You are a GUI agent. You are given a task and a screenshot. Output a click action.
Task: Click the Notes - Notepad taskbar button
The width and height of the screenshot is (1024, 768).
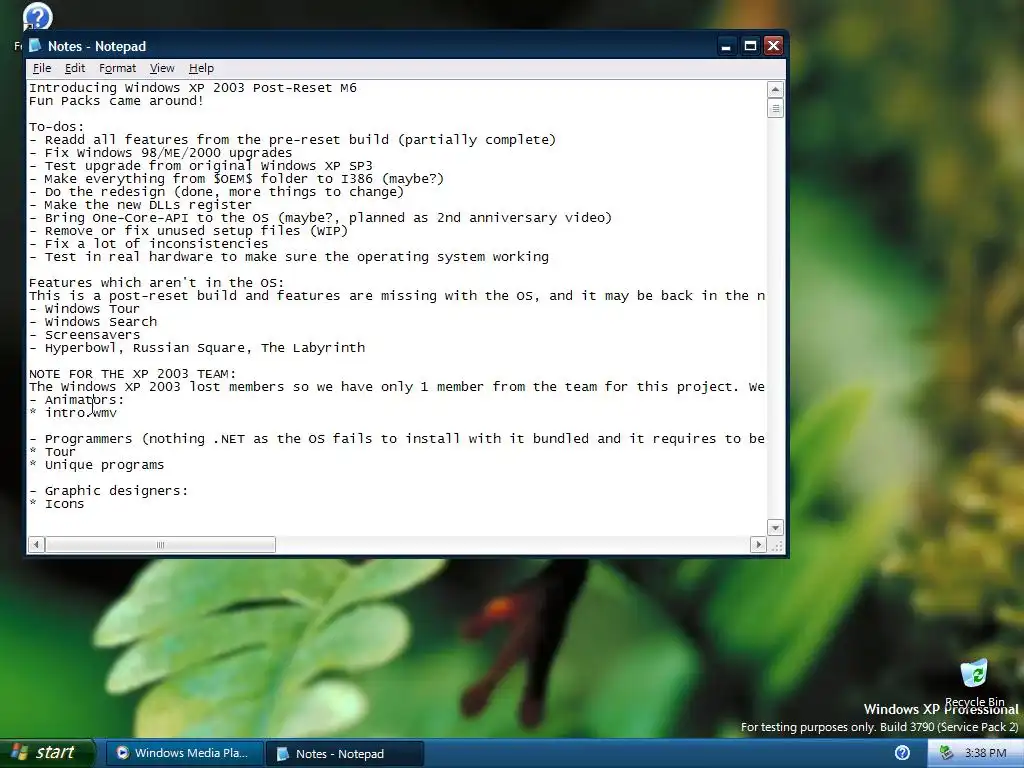345,754
